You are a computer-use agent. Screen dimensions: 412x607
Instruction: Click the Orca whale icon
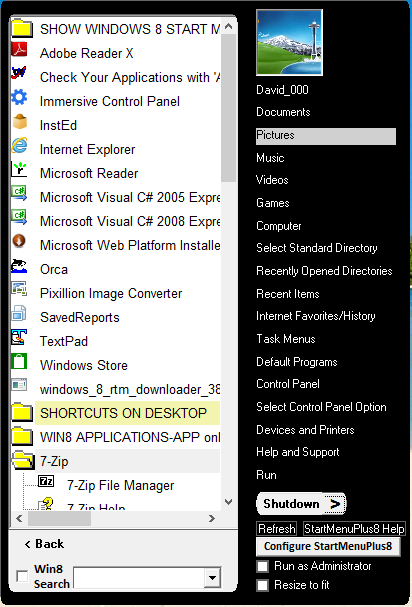pos(19,266)
